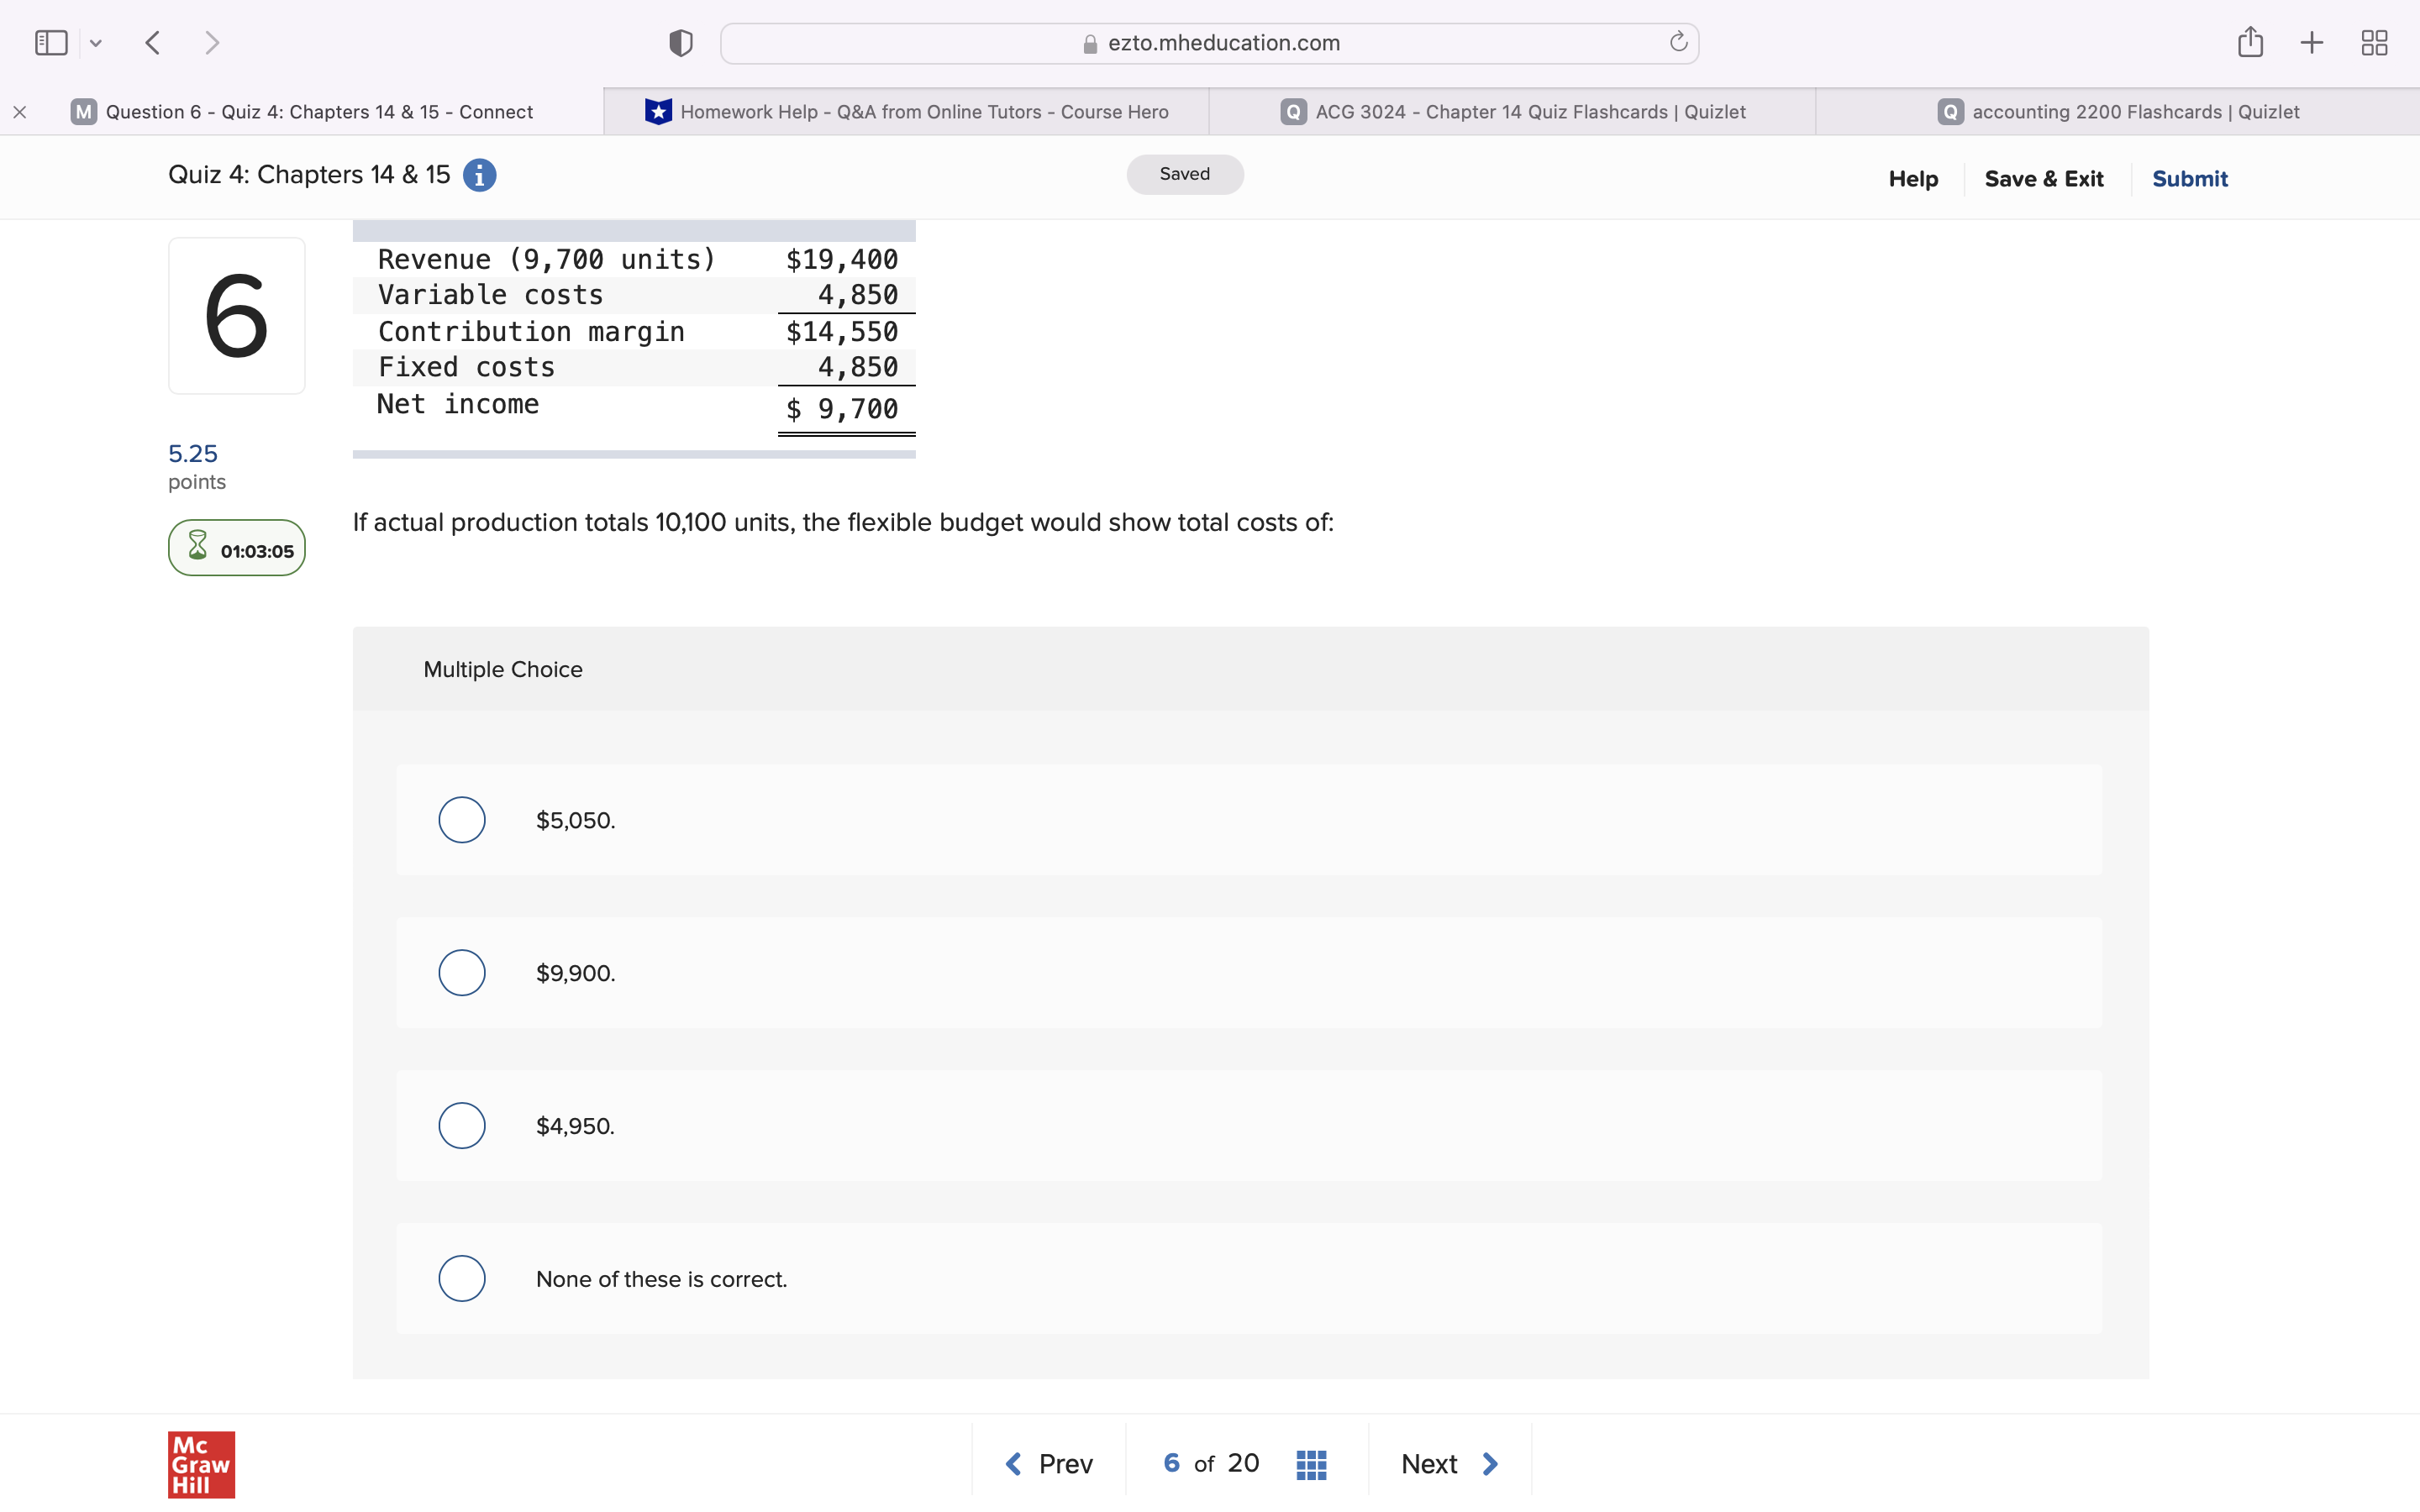
Task: Switch to Course Hero Homework Help tab
Action: (x=907, y=112)
